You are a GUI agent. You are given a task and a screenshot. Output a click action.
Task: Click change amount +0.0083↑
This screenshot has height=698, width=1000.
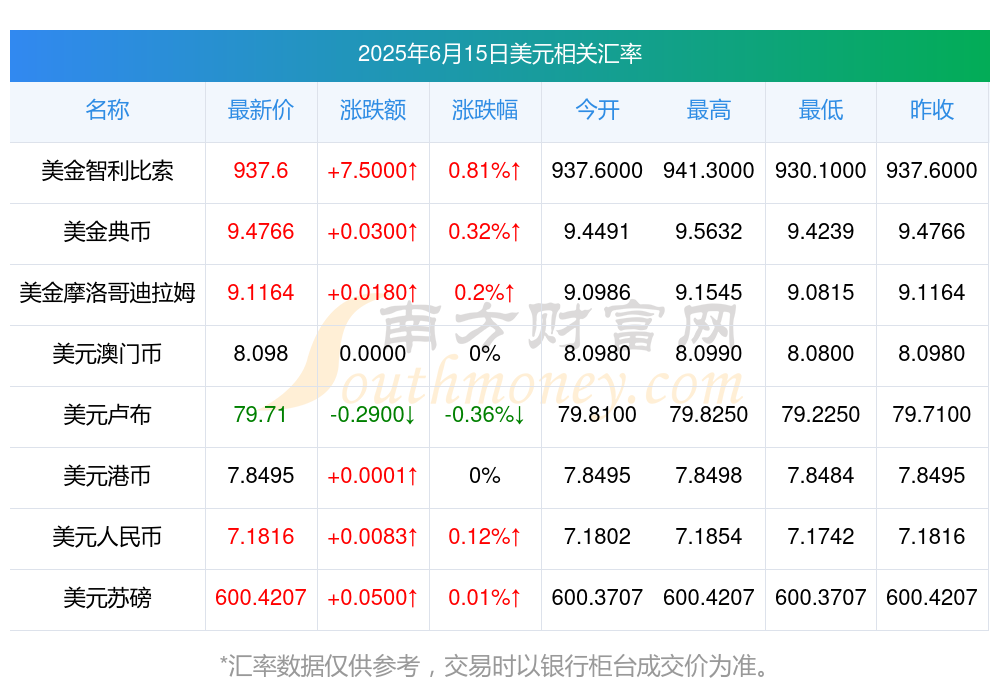point(372,536)
